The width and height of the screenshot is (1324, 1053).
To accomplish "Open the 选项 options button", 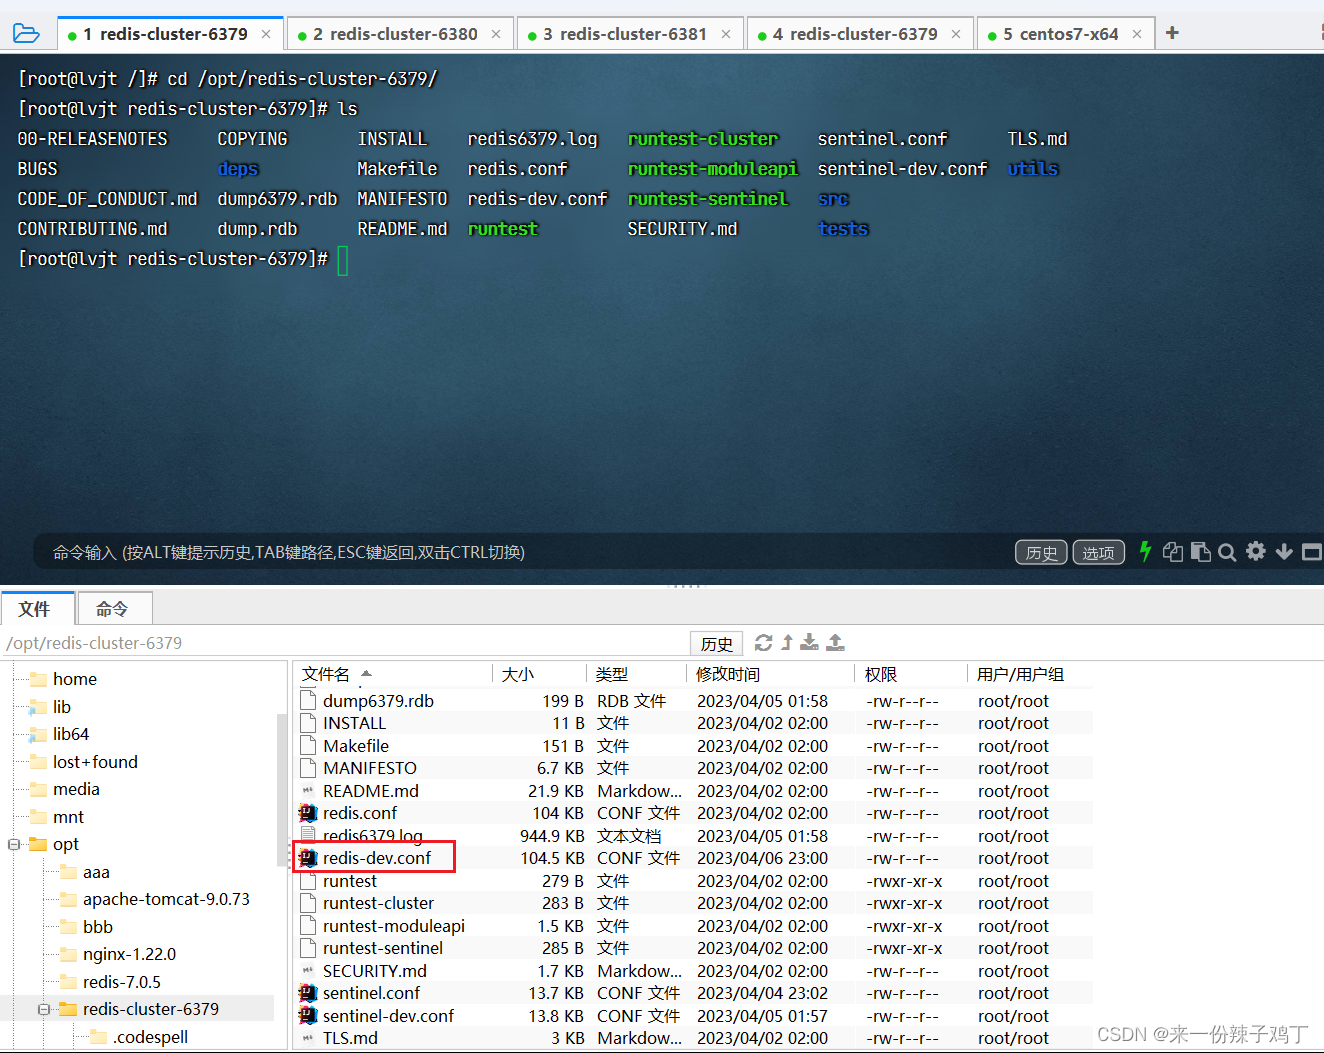I will pos(1098,552).
